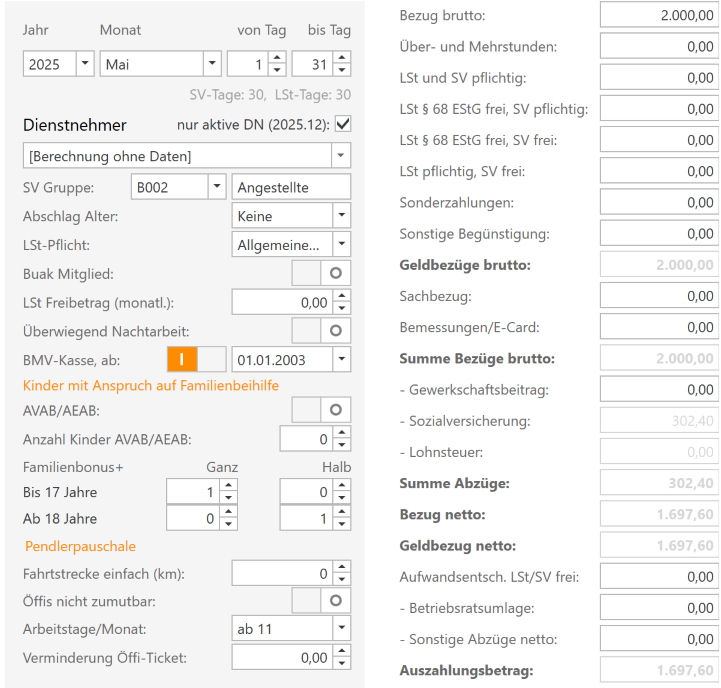Uncheck 'nur aktive DN' checkbox
The image size is (721, 688).
[x=343, y=124]
